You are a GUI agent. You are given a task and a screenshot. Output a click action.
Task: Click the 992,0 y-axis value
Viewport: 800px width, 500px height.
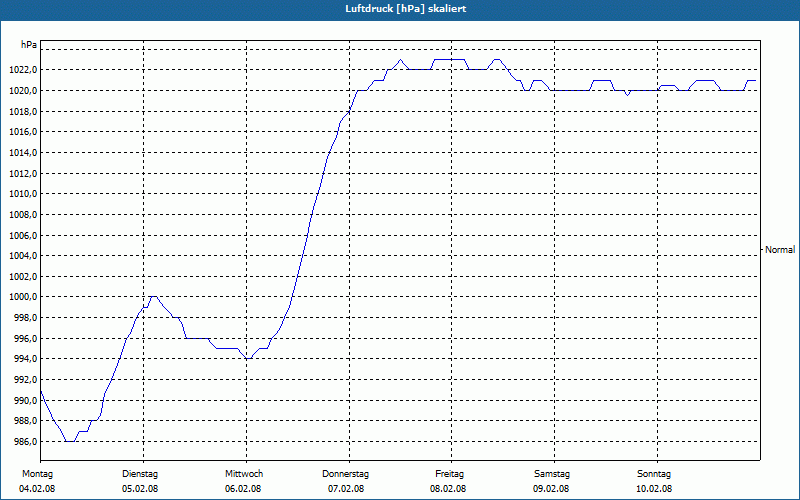coord(25,380)
